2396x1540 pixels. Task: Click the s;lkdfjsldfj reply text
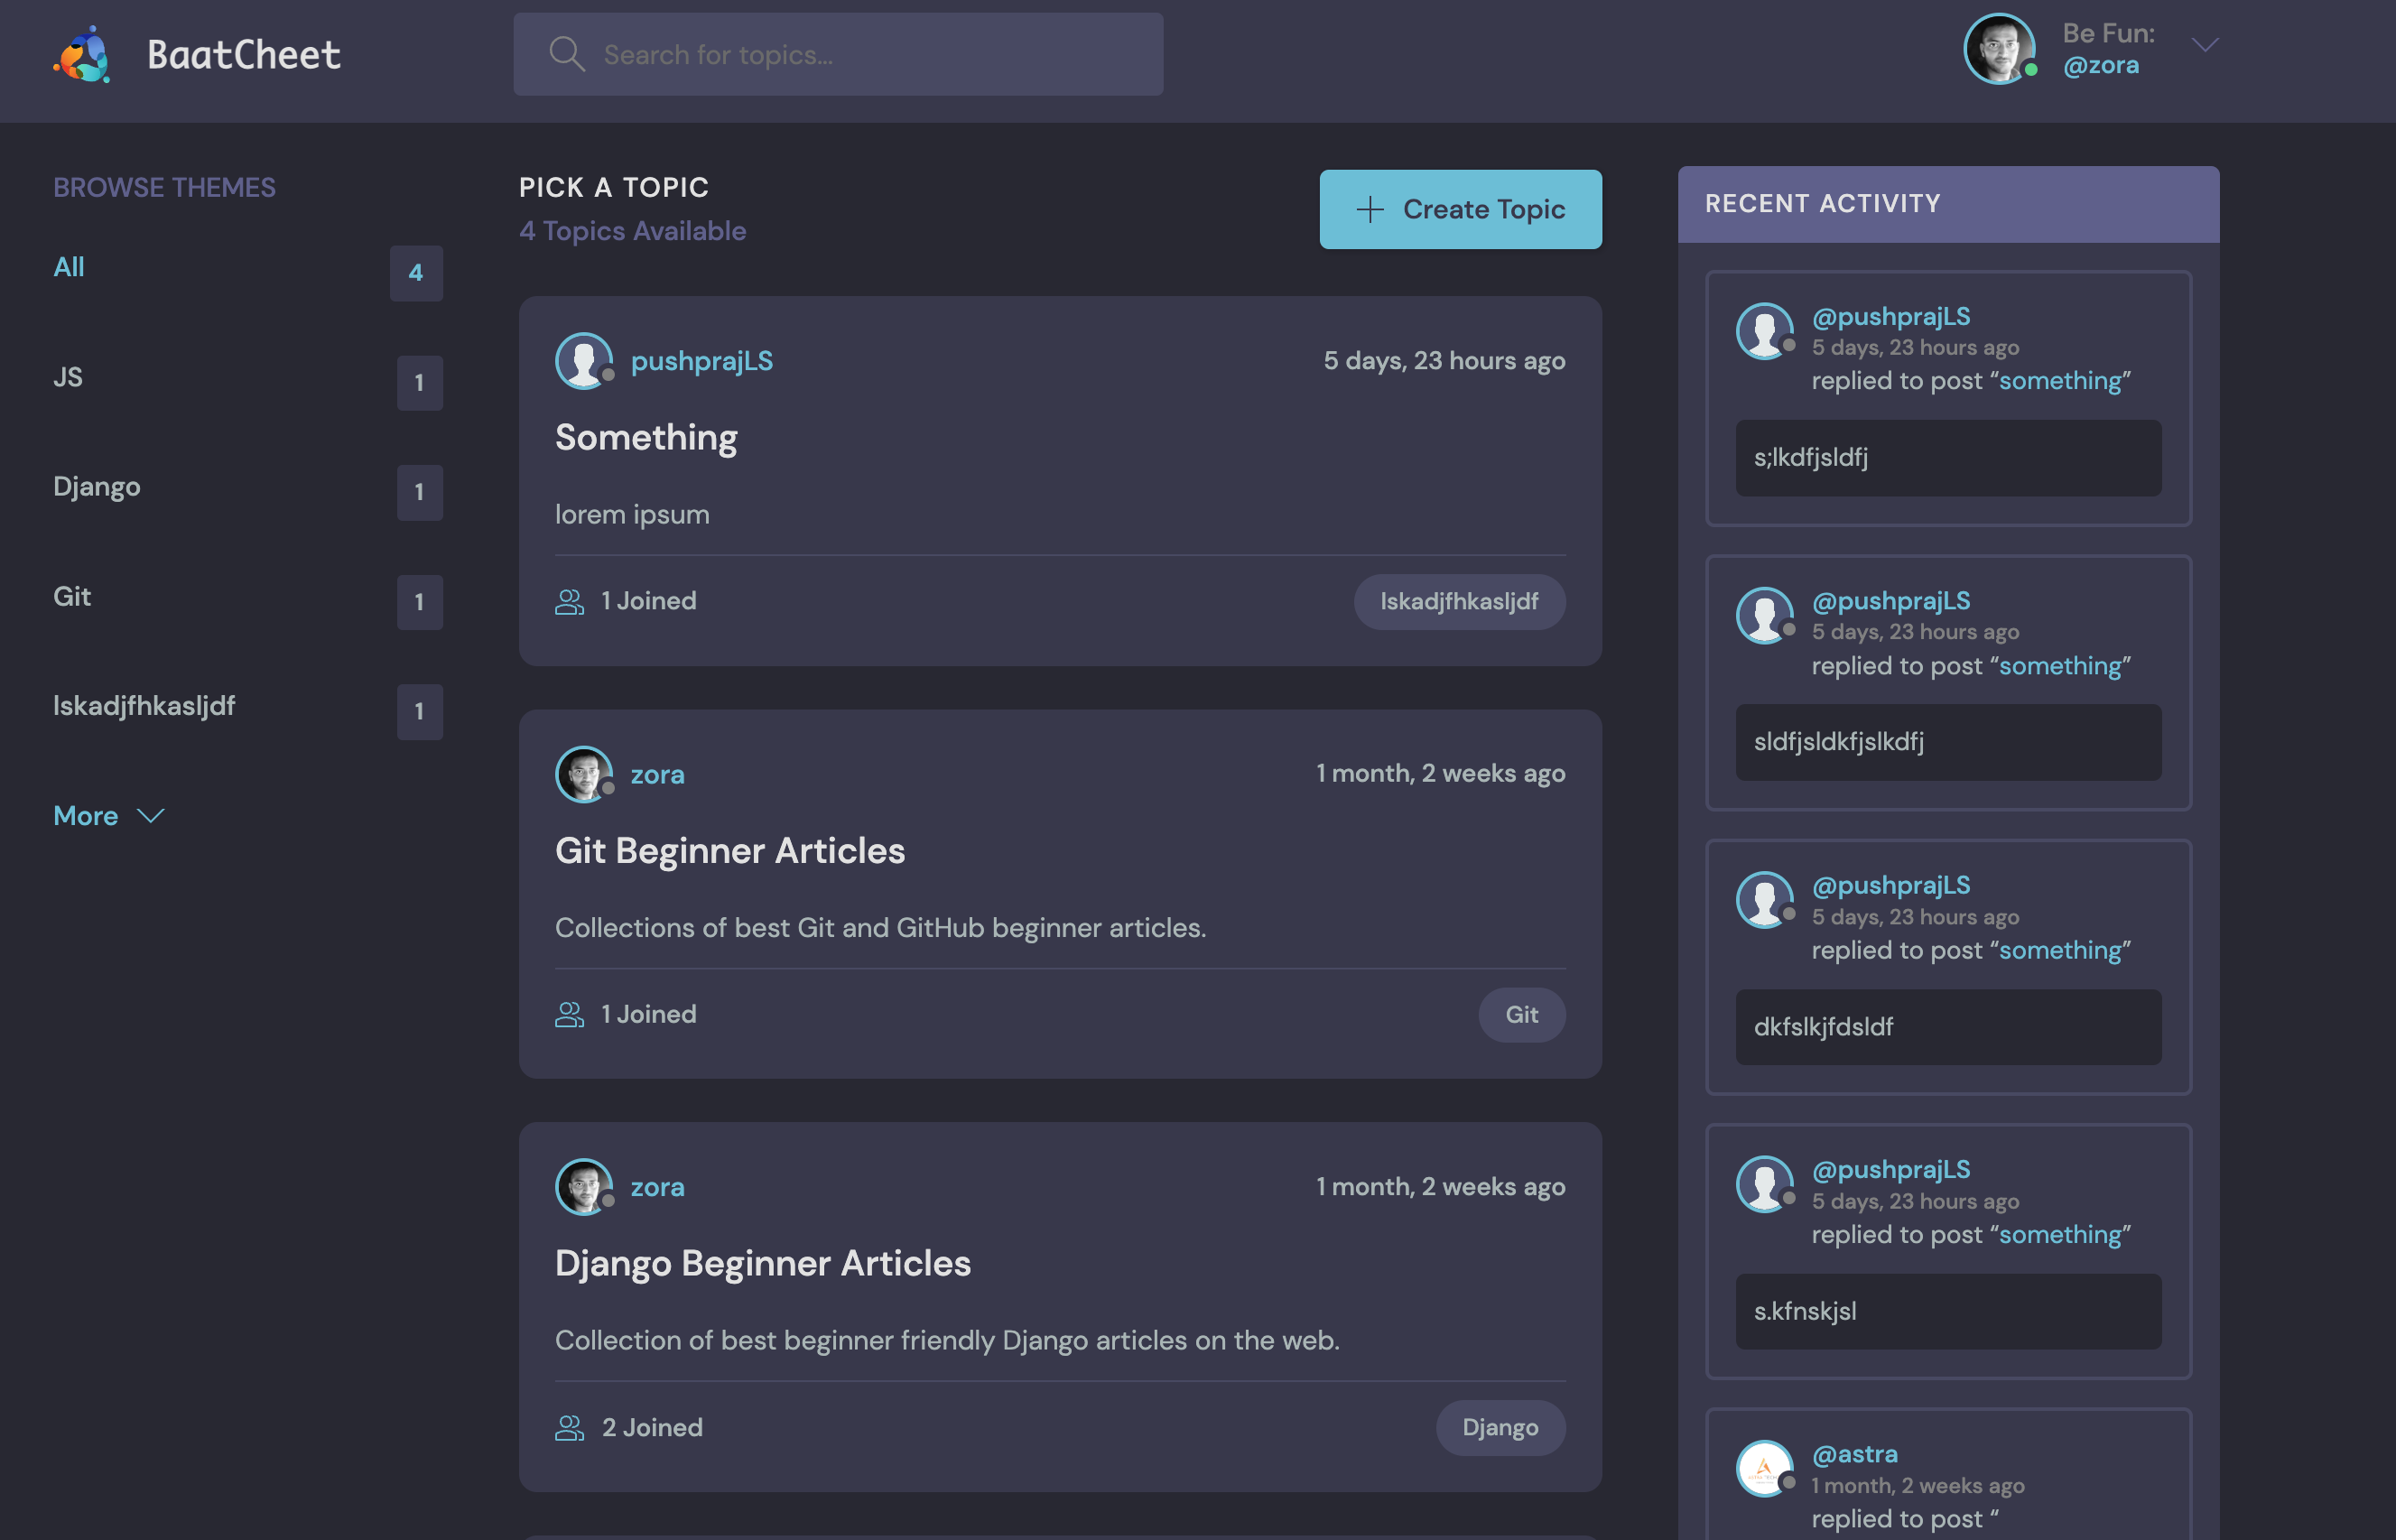(x=1810, y=457)
